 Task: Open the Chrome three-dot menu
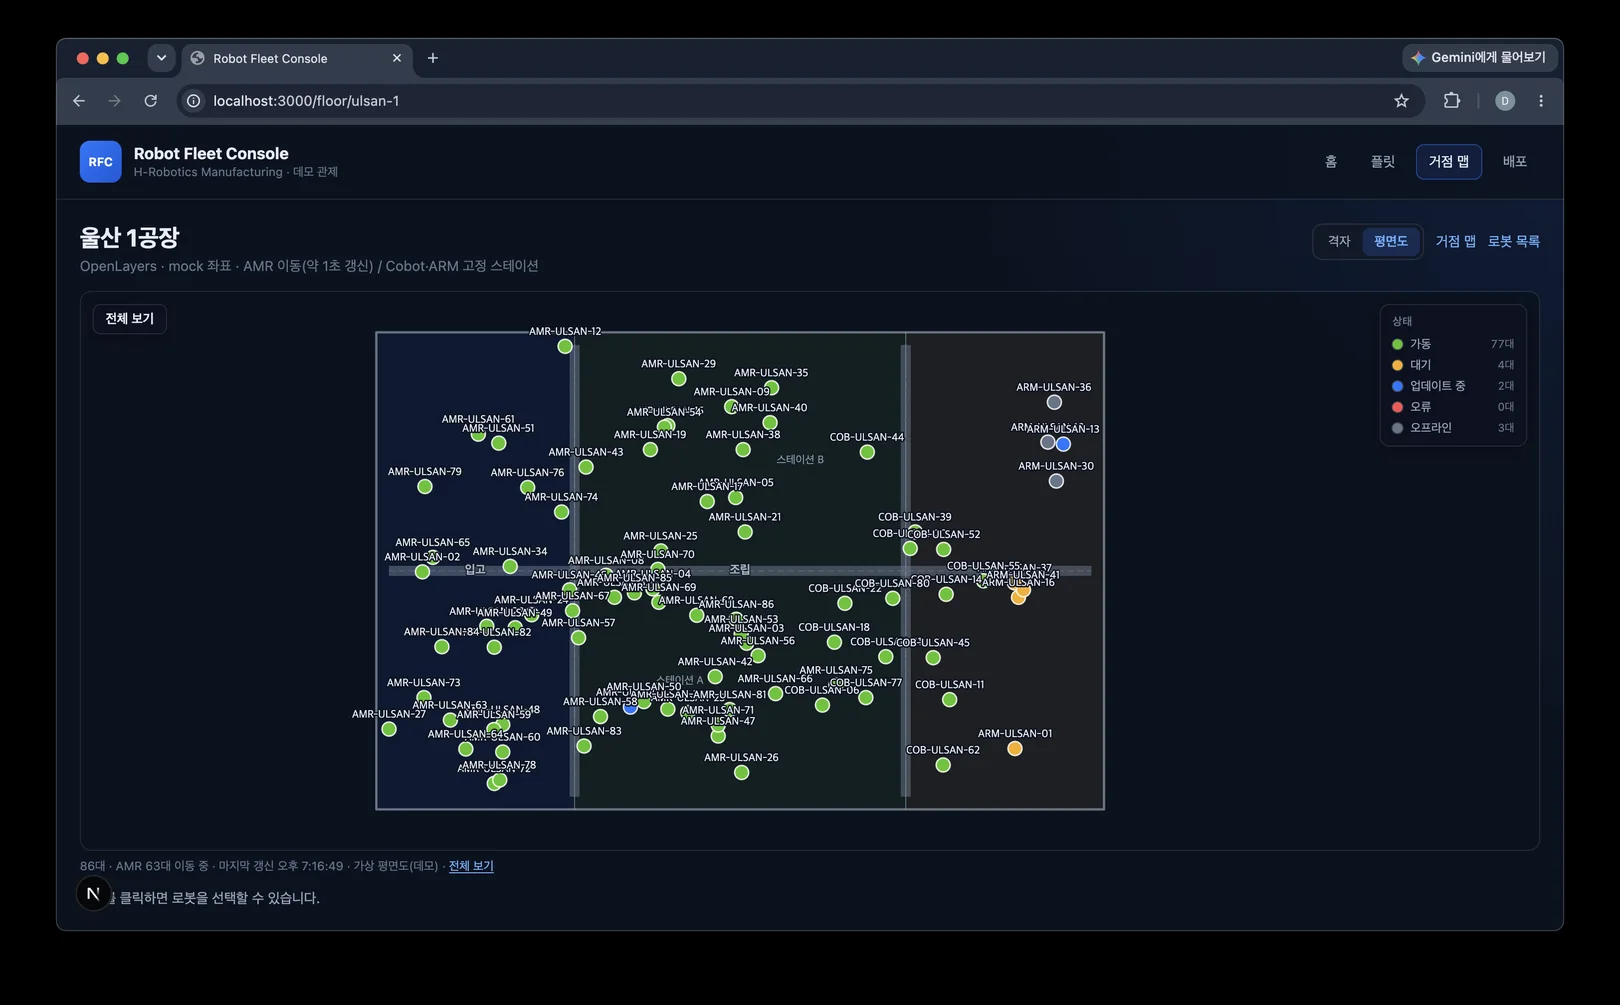pos(1541,101)
